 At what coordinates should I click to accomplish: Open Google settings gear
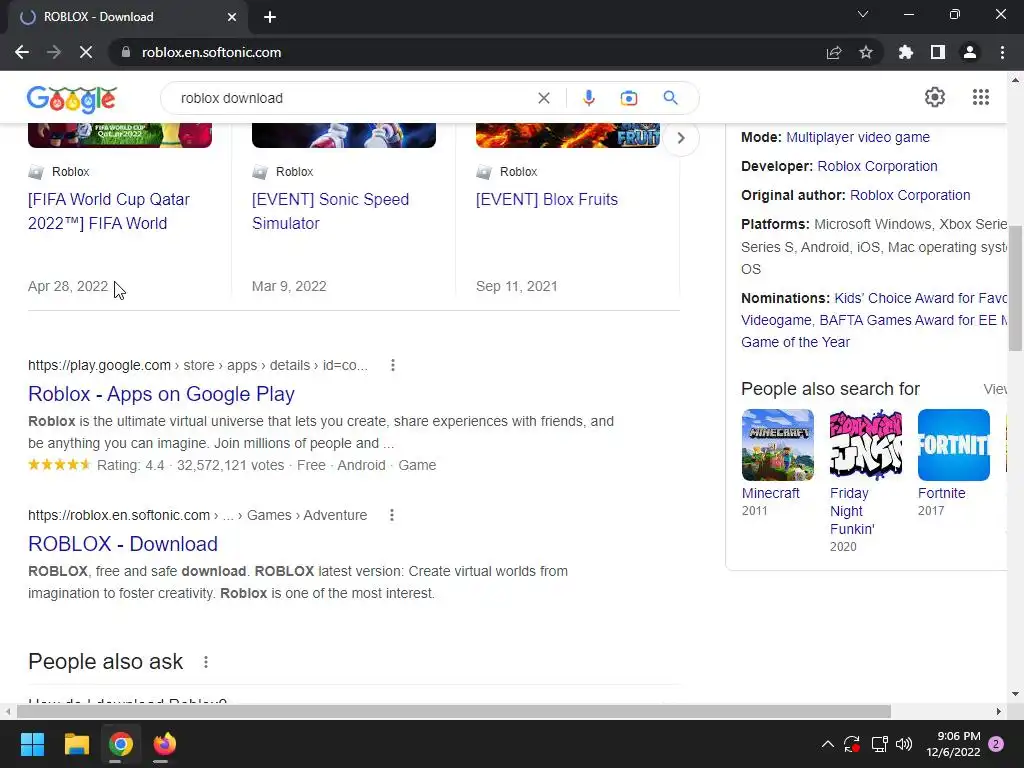click(935, 97)
